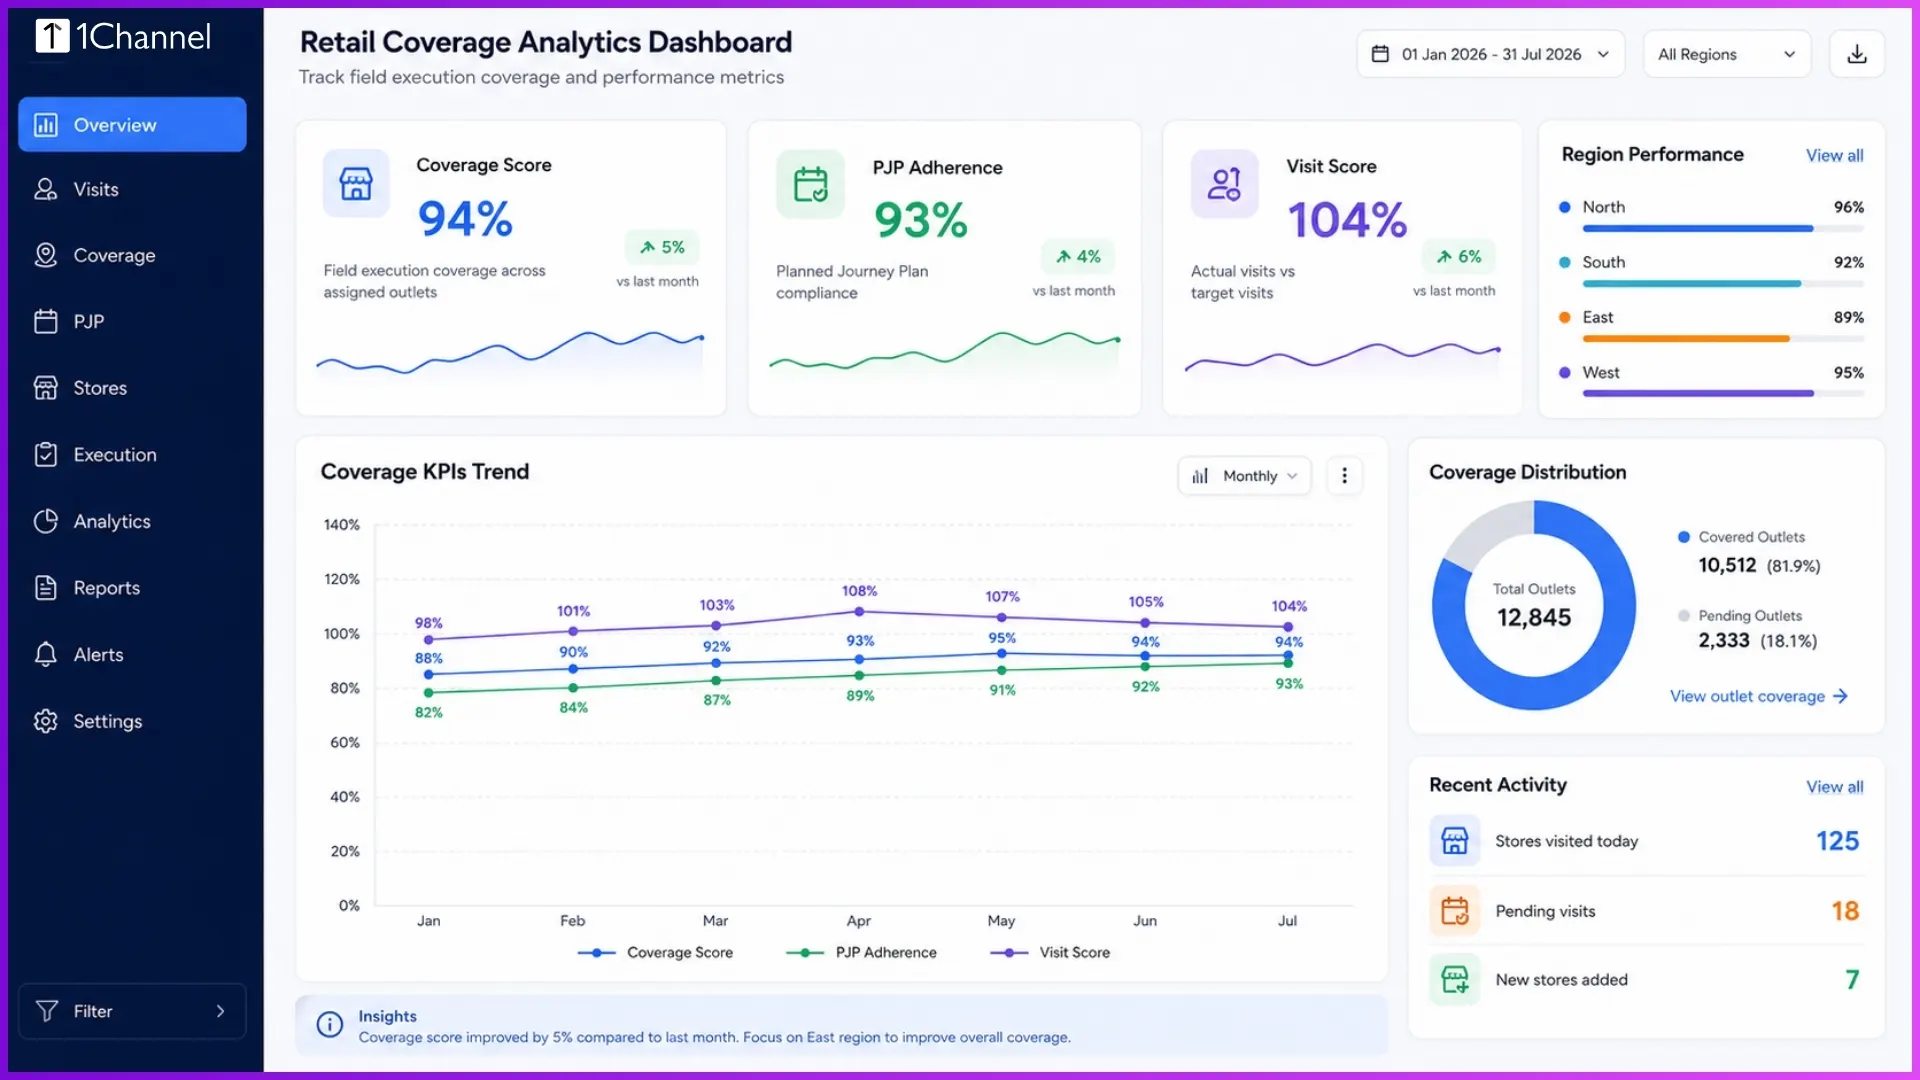Expand the Filter panel chevron
This screenshot has height=1080, width=1920.
[x=220, y=1011]
